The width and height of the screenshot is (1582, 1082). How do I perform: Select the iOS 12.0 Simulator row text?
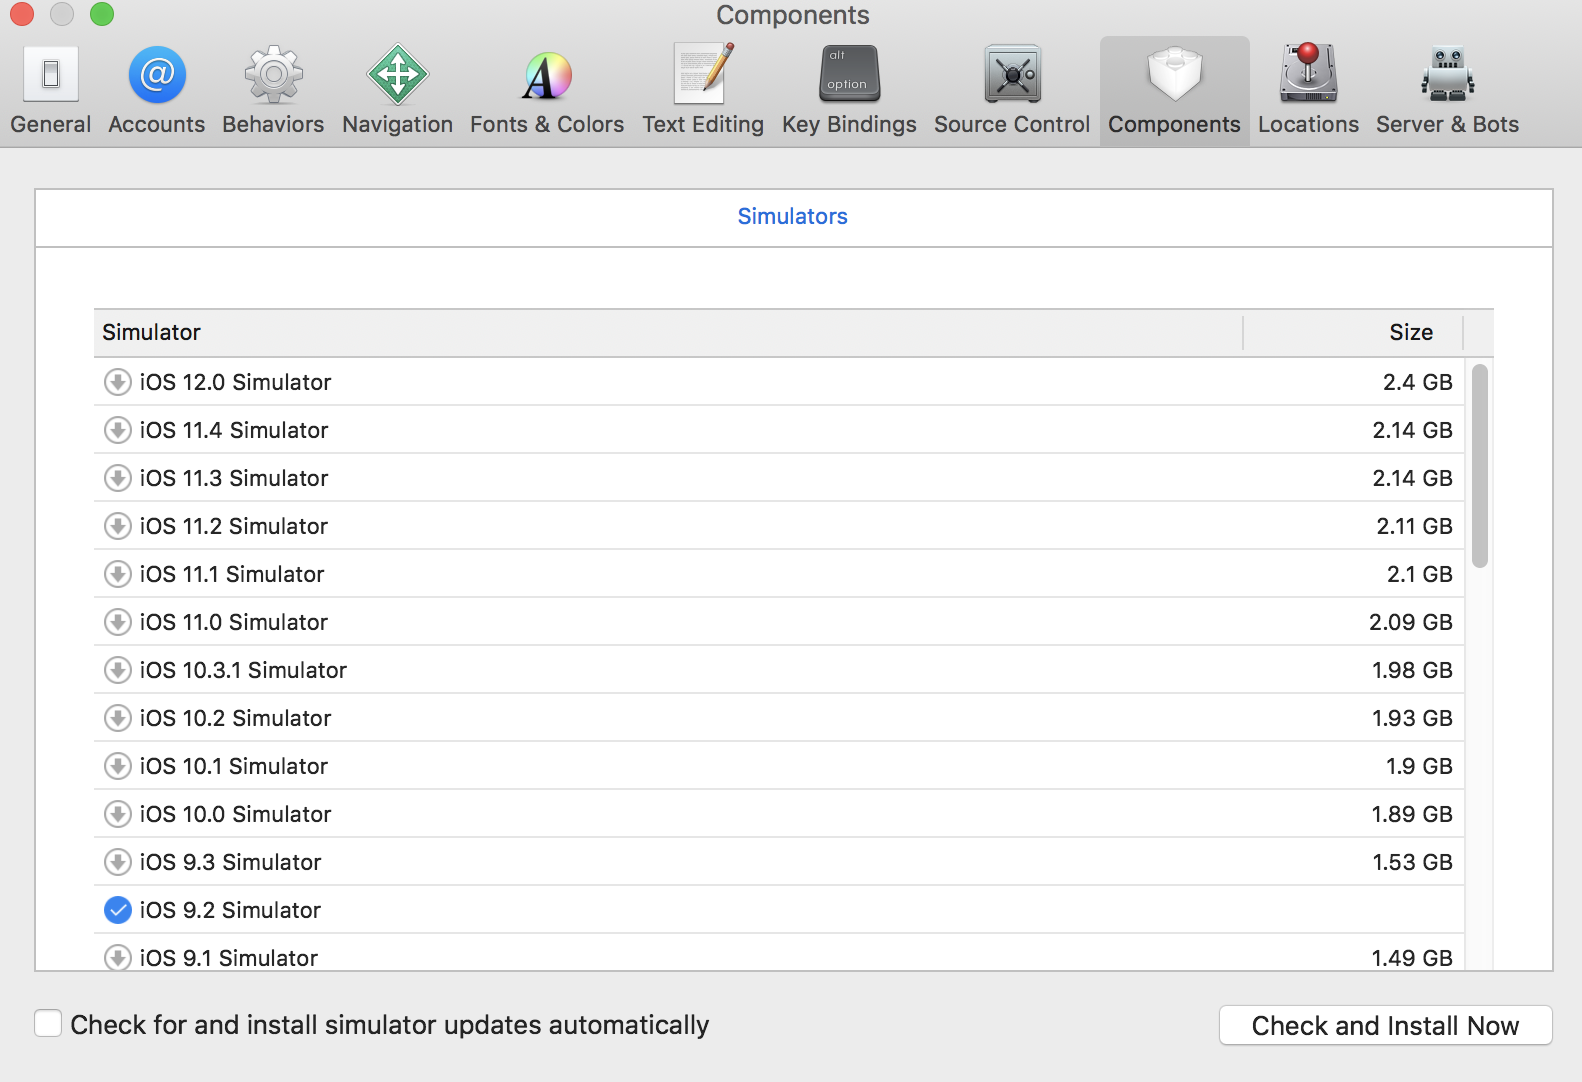click(235, 382)
